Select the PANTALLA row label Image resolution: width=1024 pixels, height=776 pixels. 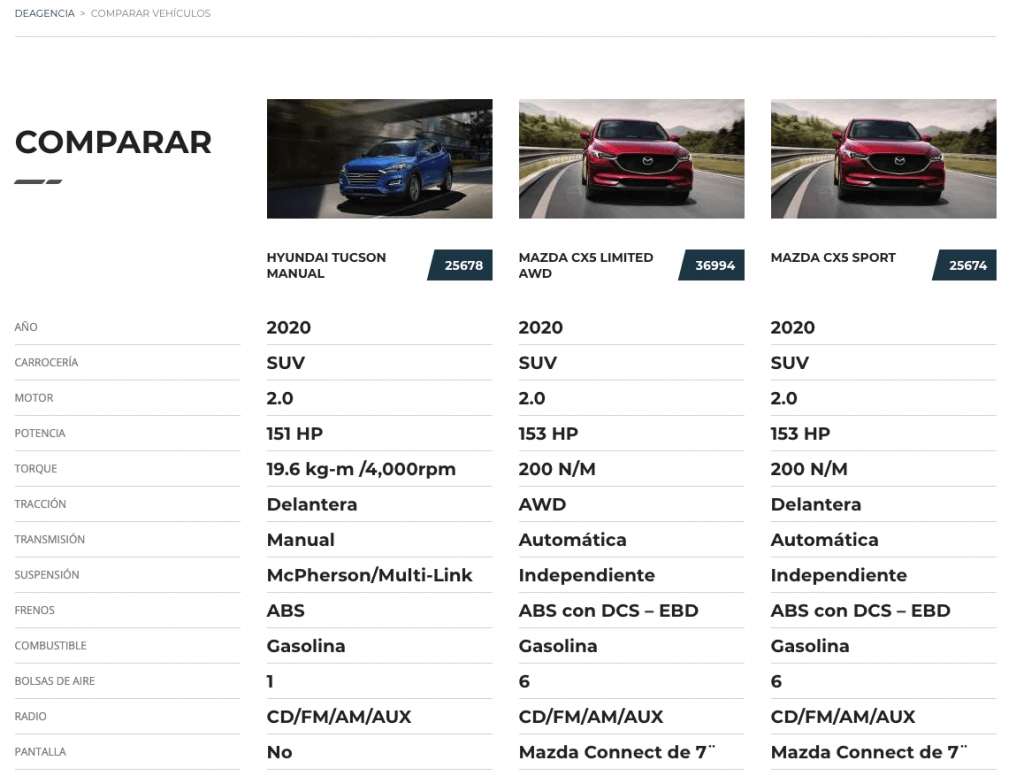coord(40,751)
